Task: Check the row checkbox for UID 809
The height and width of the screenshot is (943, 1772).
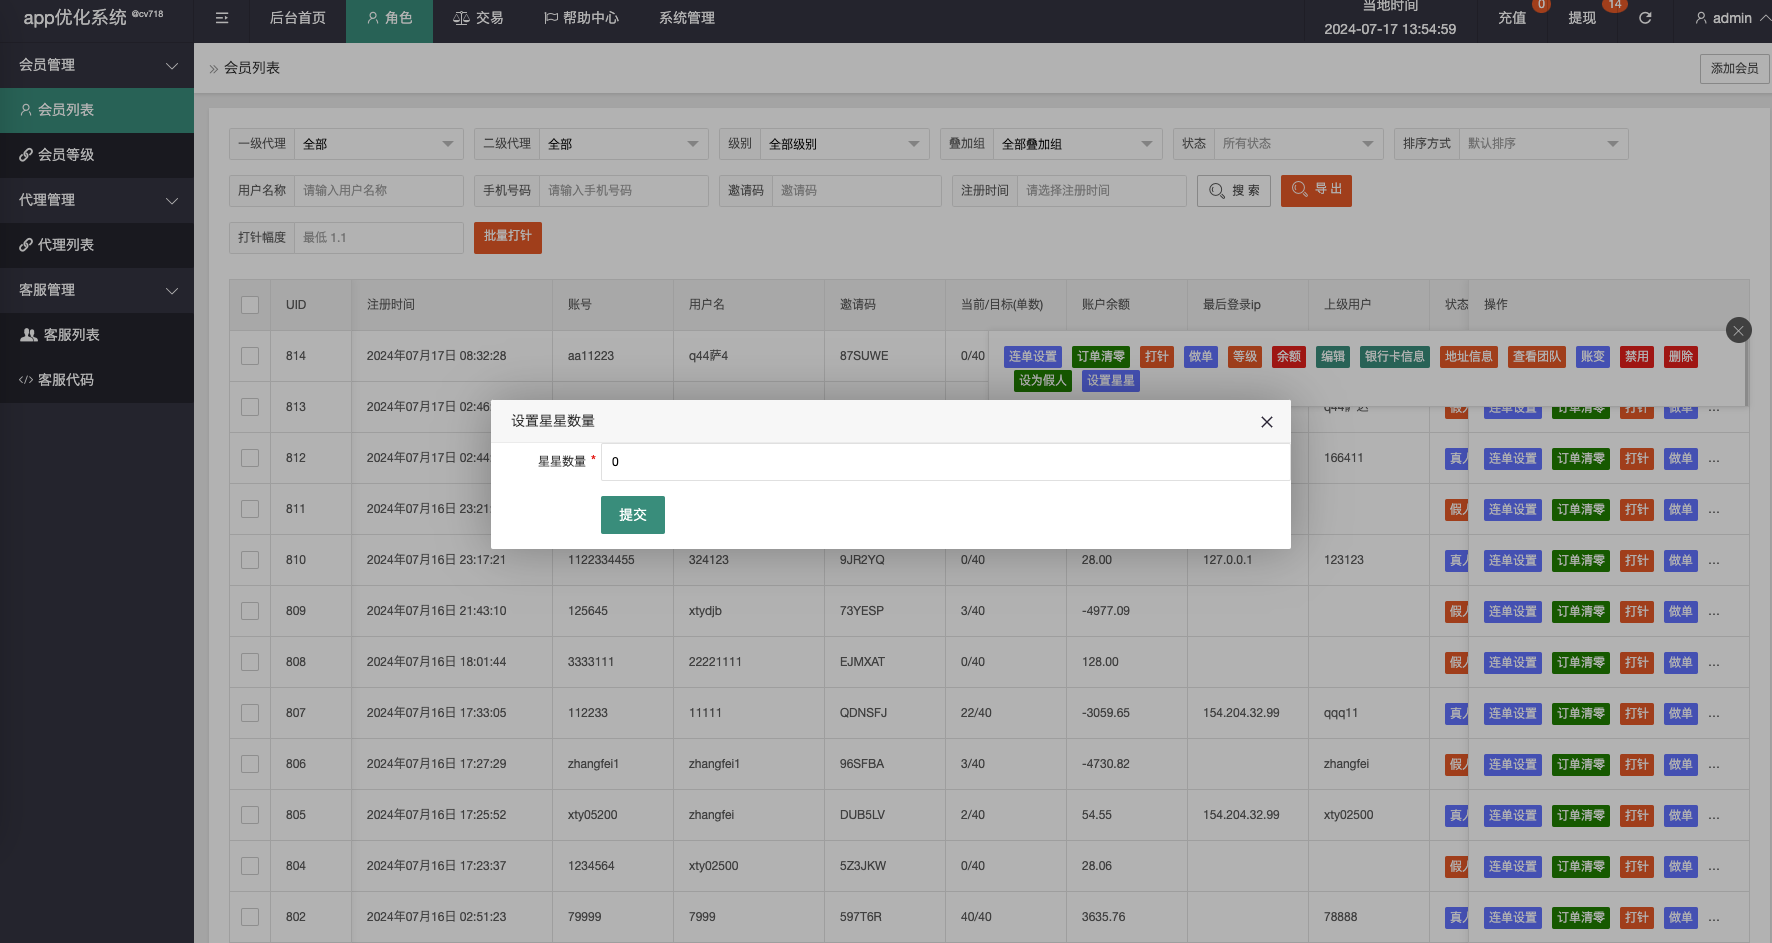Action: (x=250, y=611)
